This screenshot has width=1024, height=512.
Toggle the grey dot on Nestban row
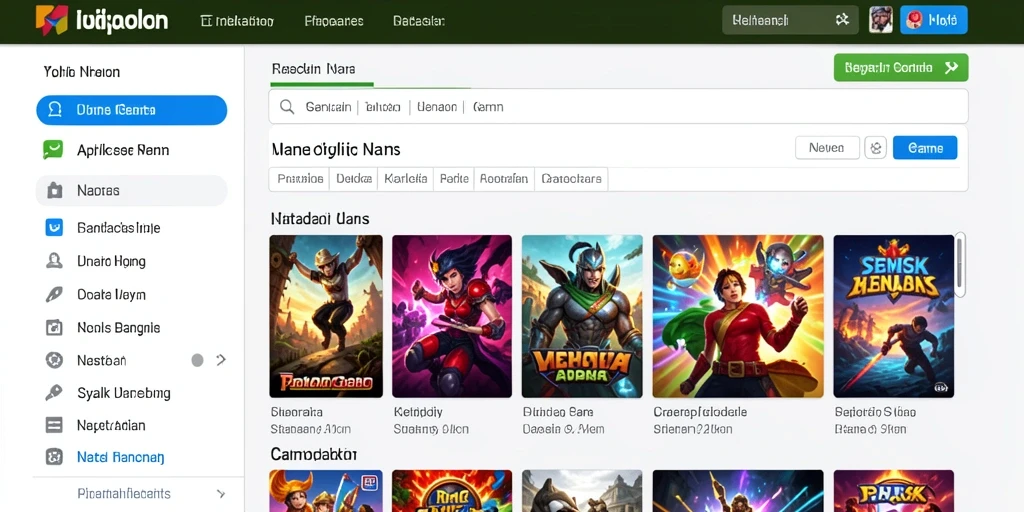coord(197,360)
